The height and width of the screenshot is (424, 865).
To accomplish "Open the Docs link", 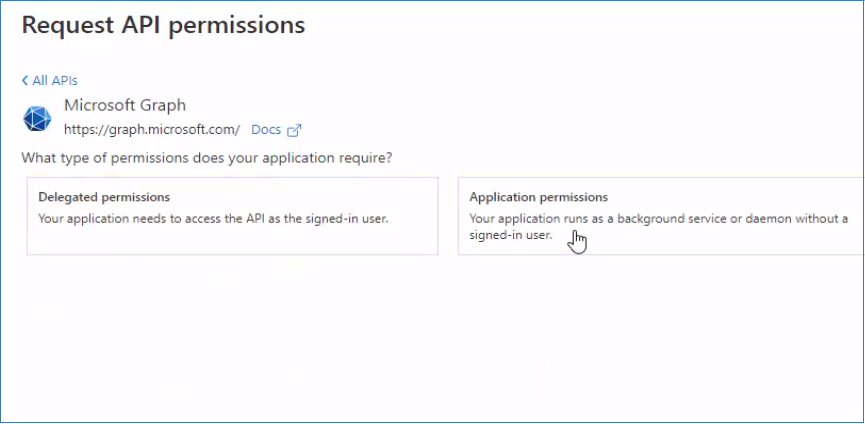I will pyautogui.click(x=266, y=130).
